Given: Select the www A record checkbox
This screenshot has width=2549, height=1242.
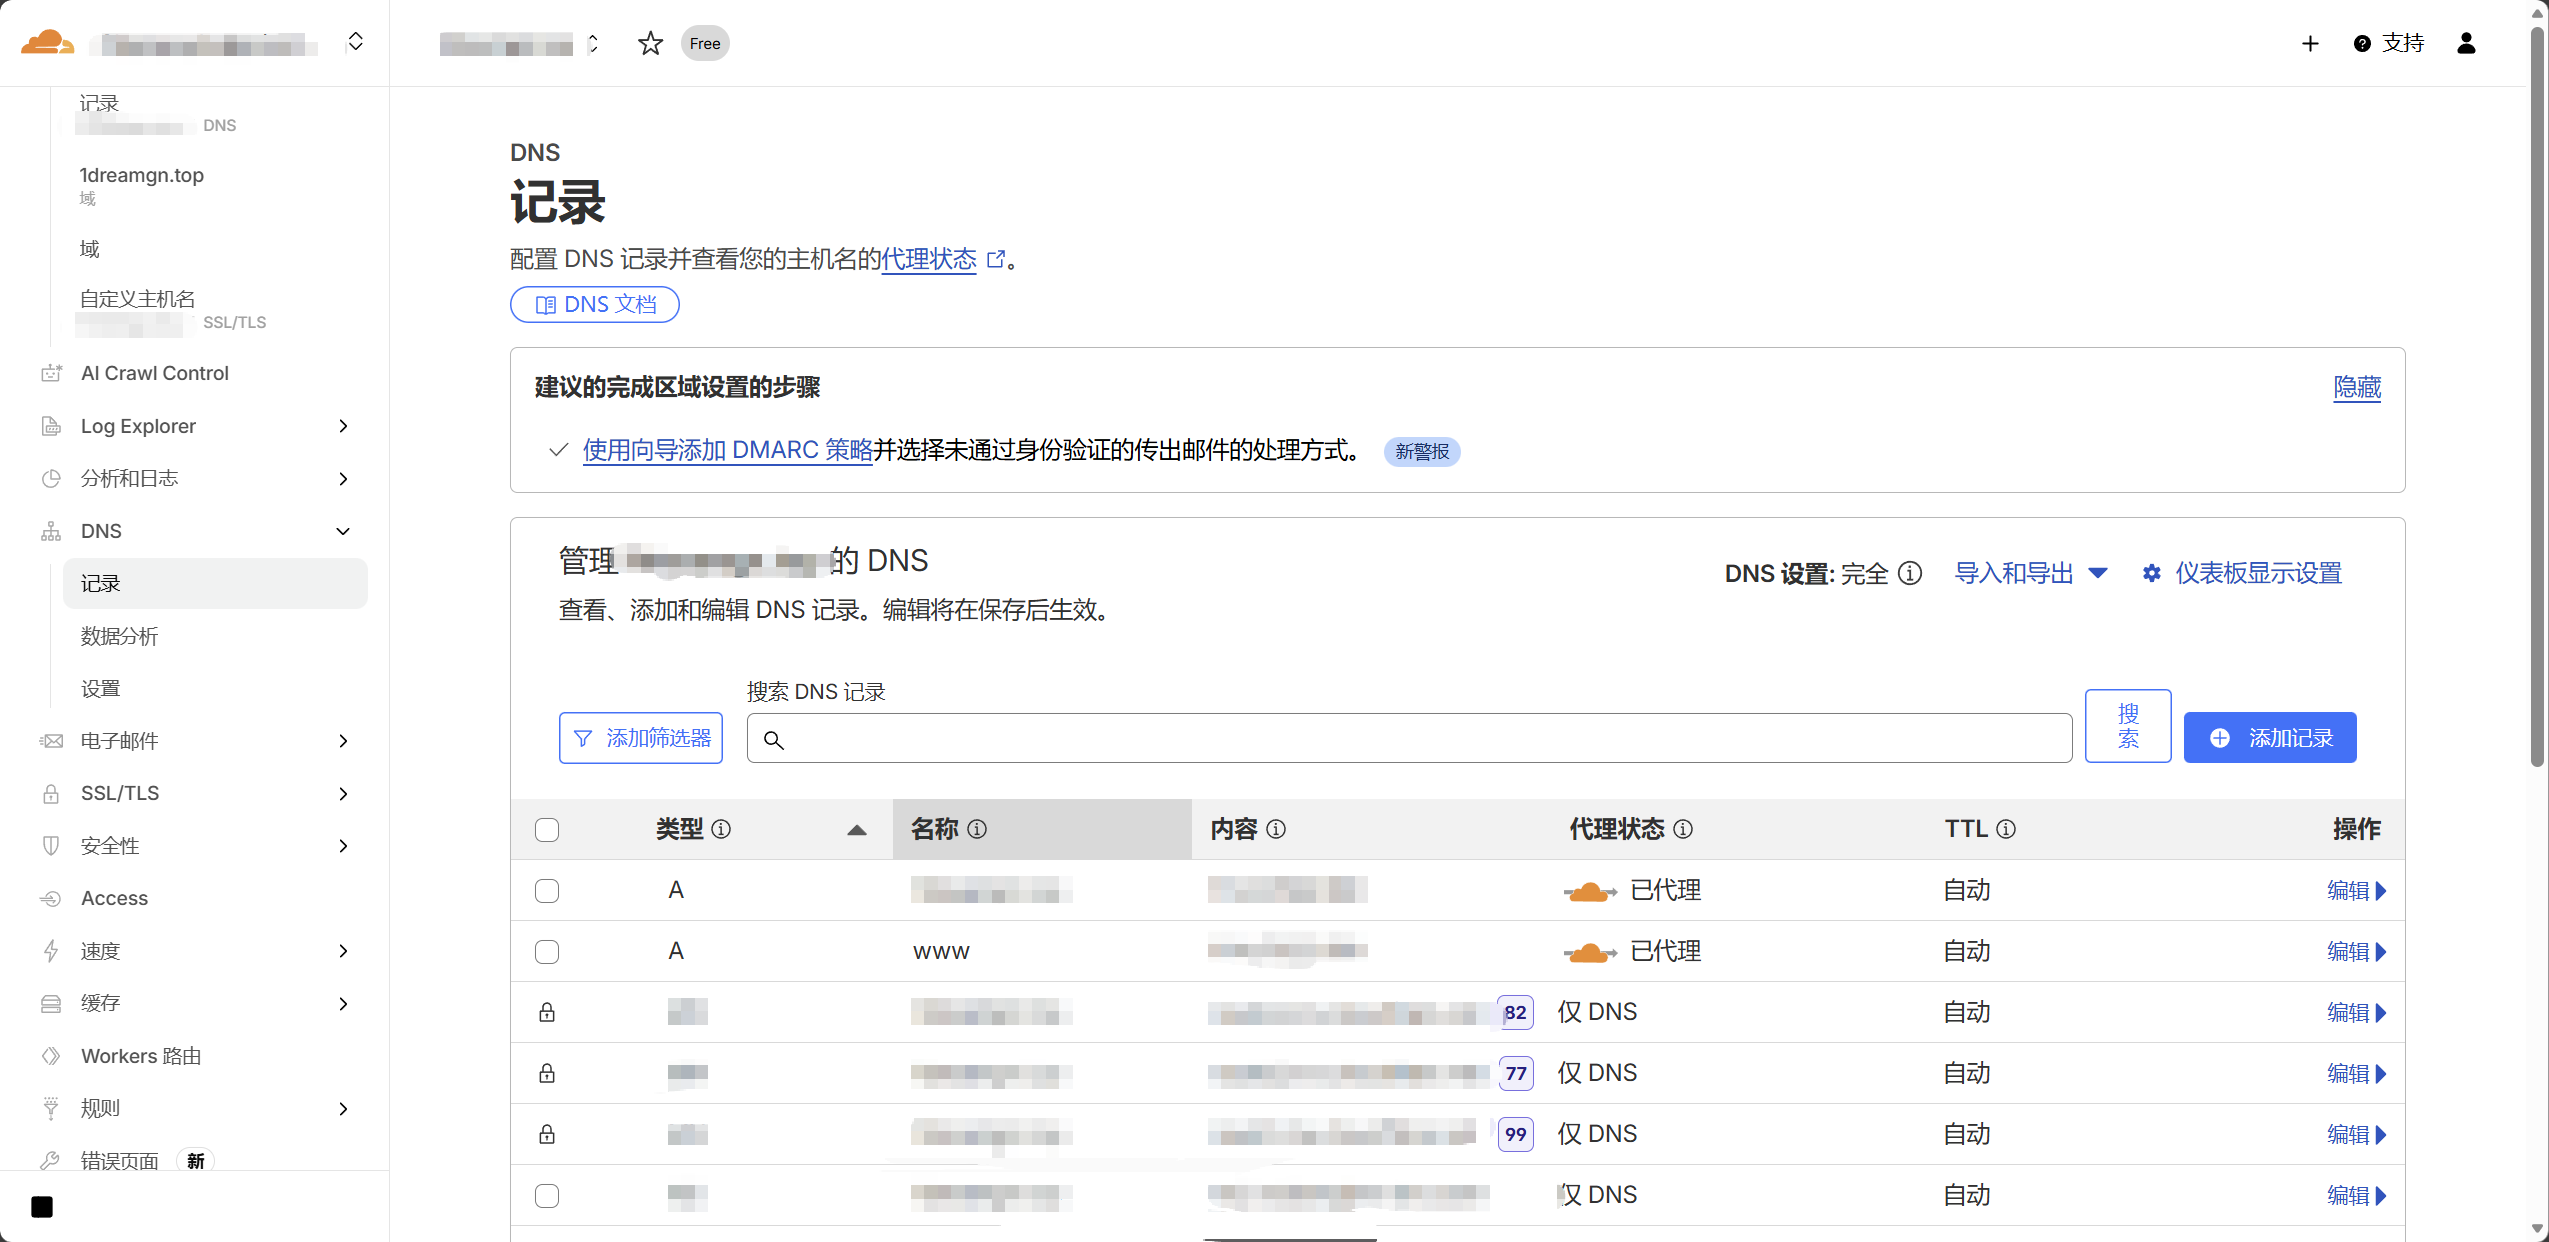Looking at the screenshot, I should pos(547,951).
